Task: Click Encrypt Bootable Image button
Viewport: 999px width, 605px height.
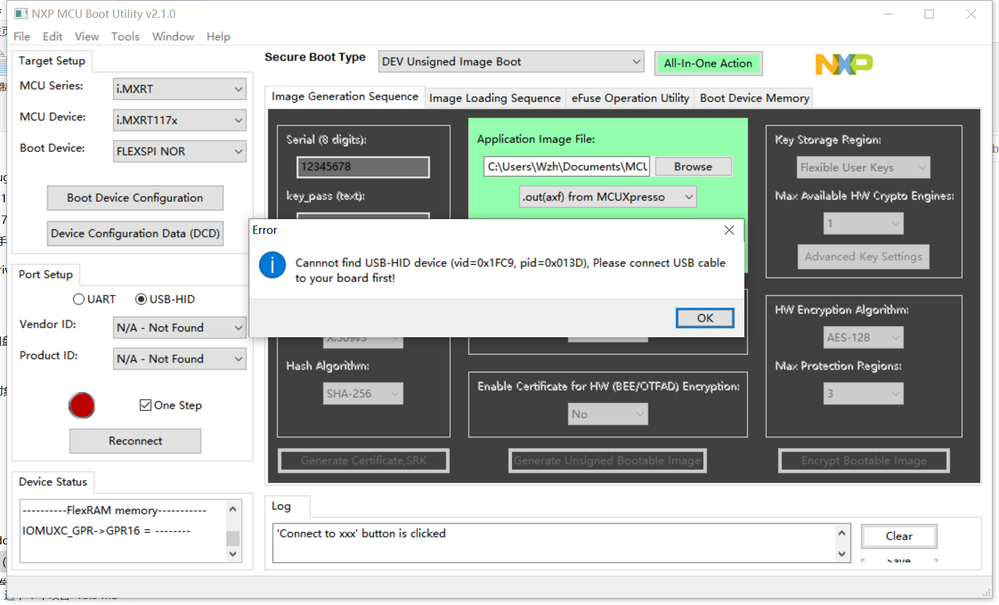Action: click(864, 460)
